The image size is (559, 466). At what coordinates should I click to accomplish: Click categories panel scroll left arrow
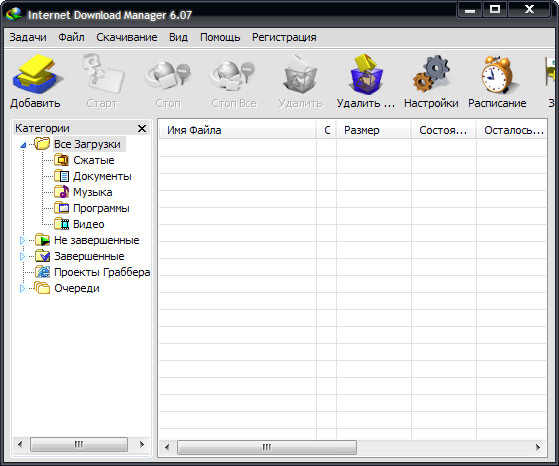pyautogui.click(x=20, y=444)
